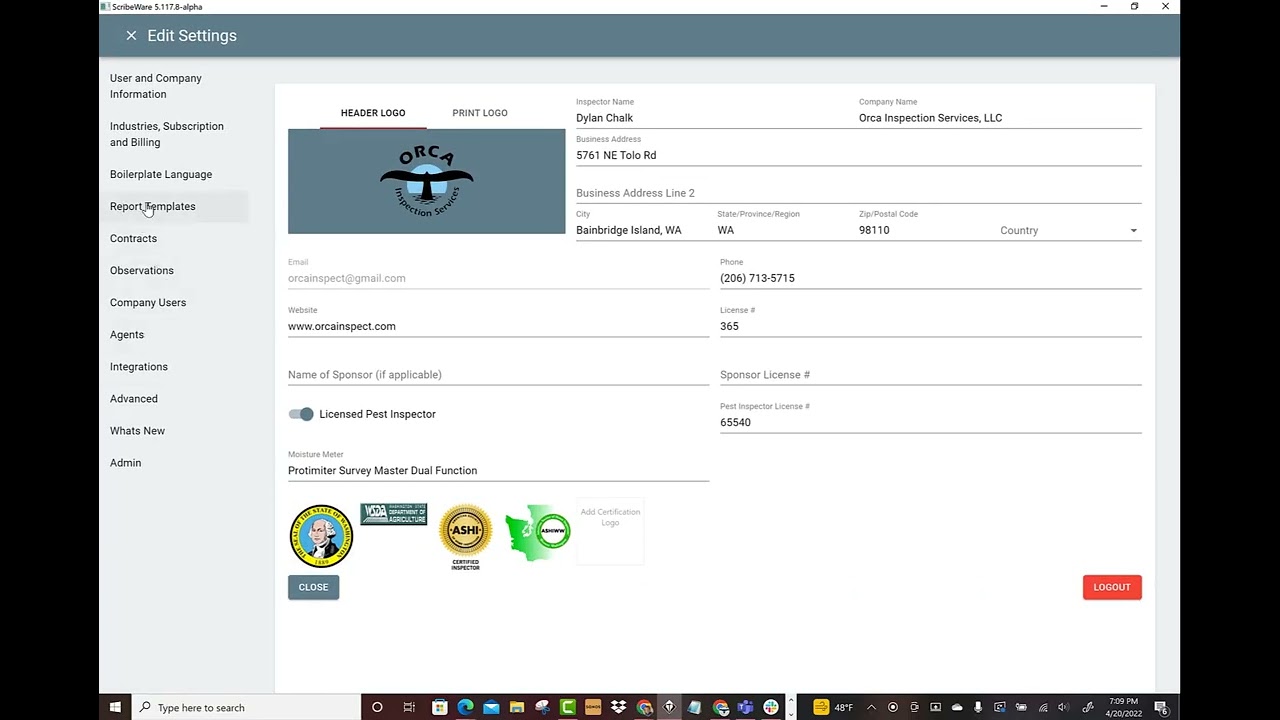This screenshot has height=720, width=1280.
Task: Click the CLOSE button
Action: 313,587
